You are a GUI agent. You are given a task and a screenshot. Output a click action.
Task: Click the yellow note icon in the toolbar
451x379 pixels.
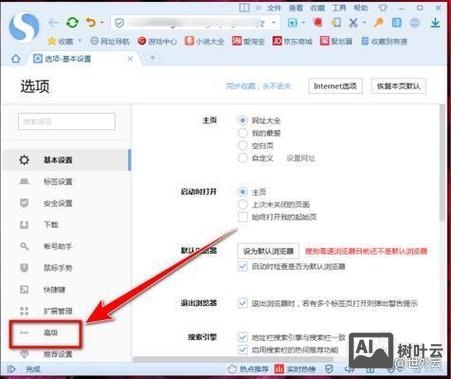point(336,23)
